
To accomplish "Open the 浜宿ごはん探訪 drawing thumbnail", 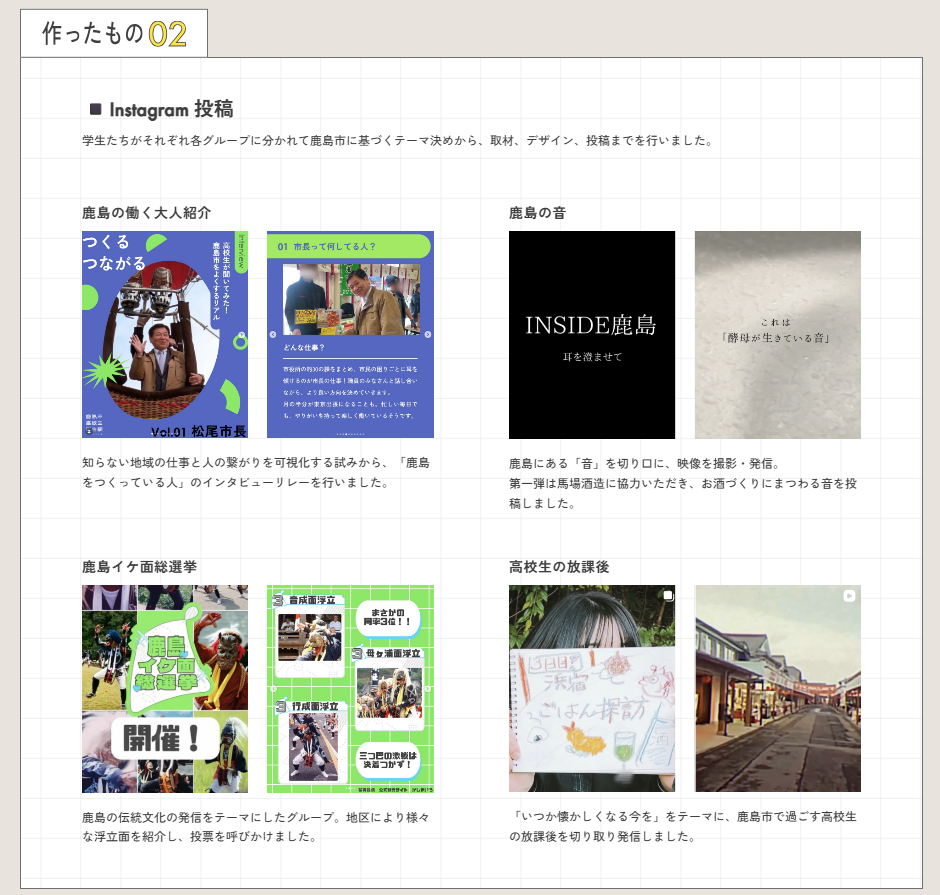I will tap(592, 688).
